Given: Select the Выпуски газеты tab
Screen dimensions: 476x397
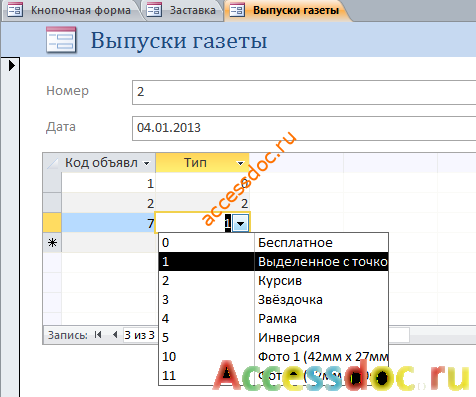Looking at the screenshot, I should click(287, 10).
